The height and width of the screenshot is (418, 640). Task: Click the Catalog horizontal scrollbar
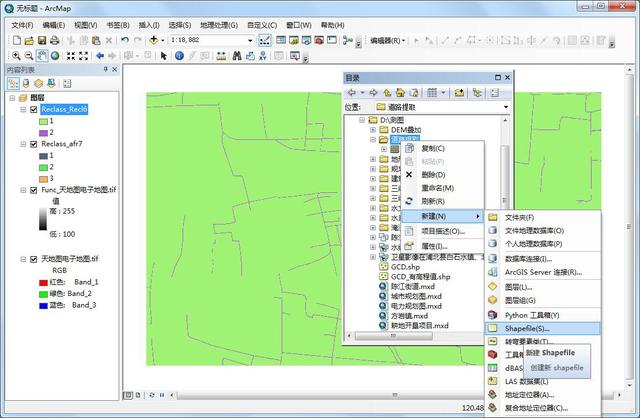pyautogui.click(x=393, y=336)
